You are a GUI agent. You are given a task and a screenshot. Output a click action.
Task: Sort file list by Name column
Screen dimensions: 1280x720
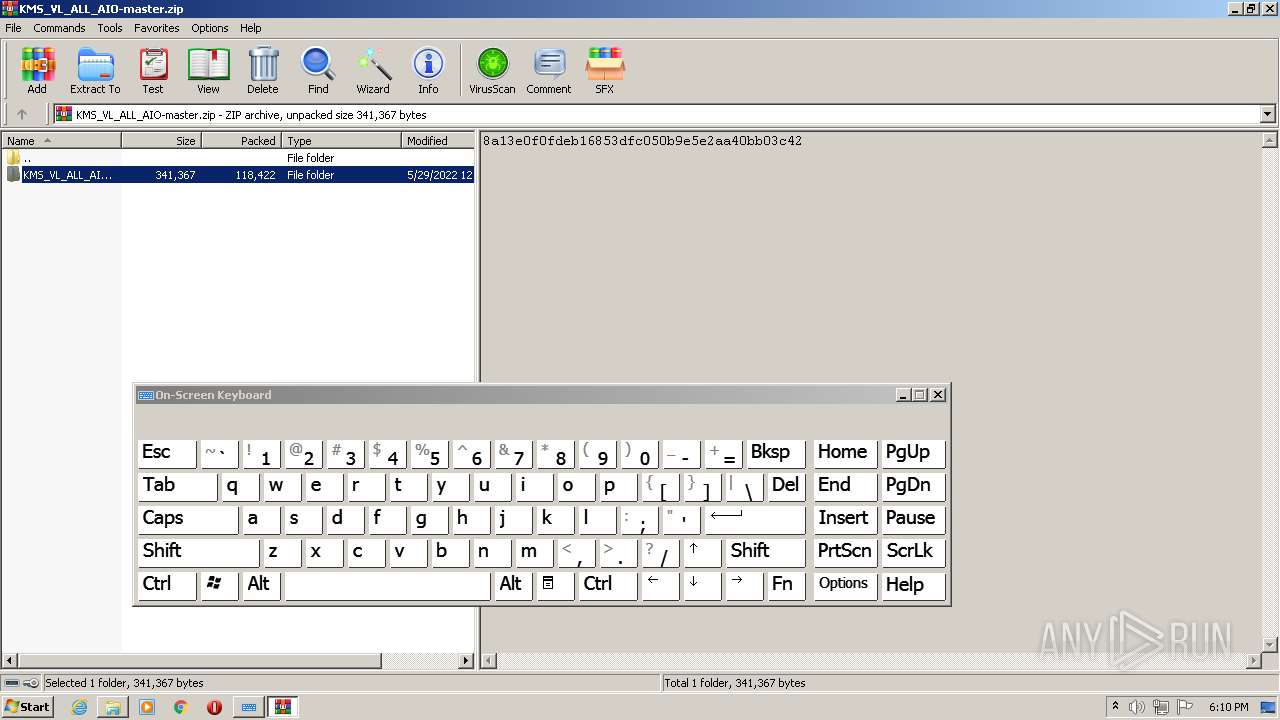pos(61,141)
